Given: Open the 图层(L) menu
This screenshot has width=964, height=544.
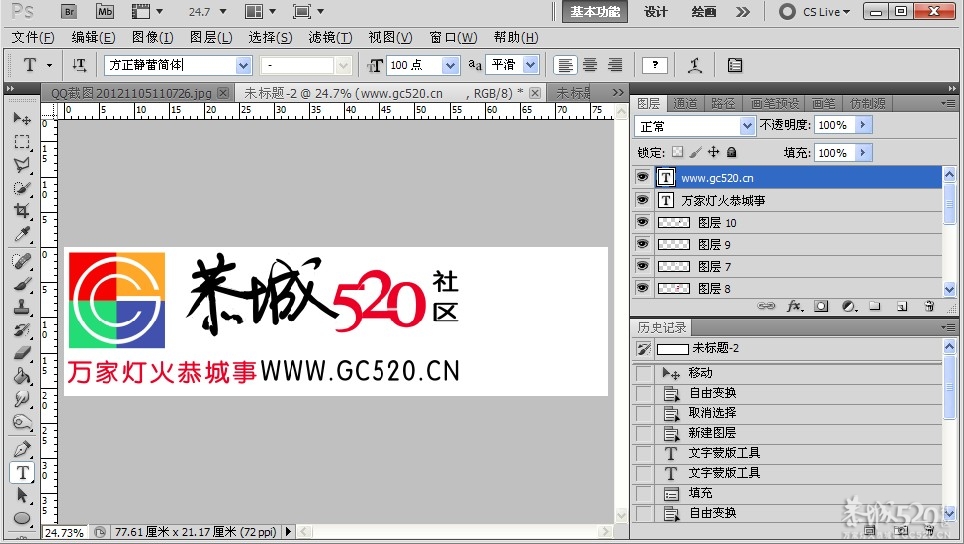Looking at the screenshot, I should [211, 37].
